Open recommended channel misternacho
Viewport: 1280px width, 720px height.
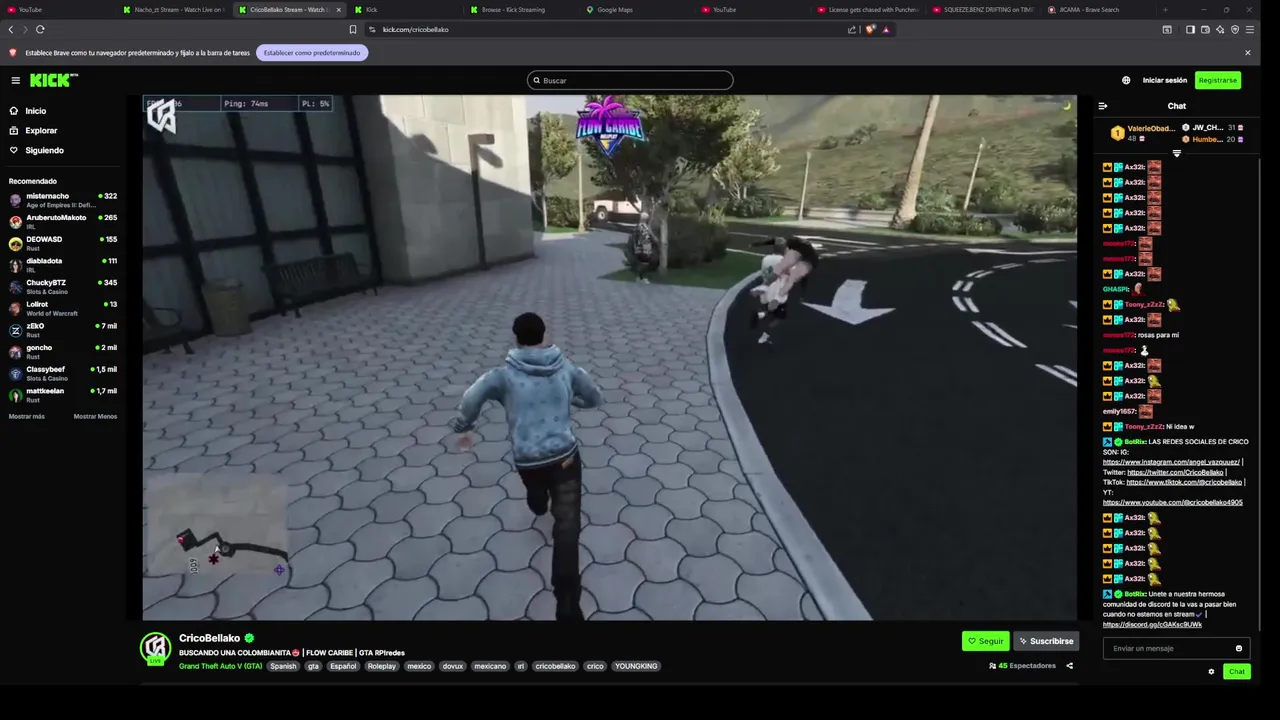62,200
